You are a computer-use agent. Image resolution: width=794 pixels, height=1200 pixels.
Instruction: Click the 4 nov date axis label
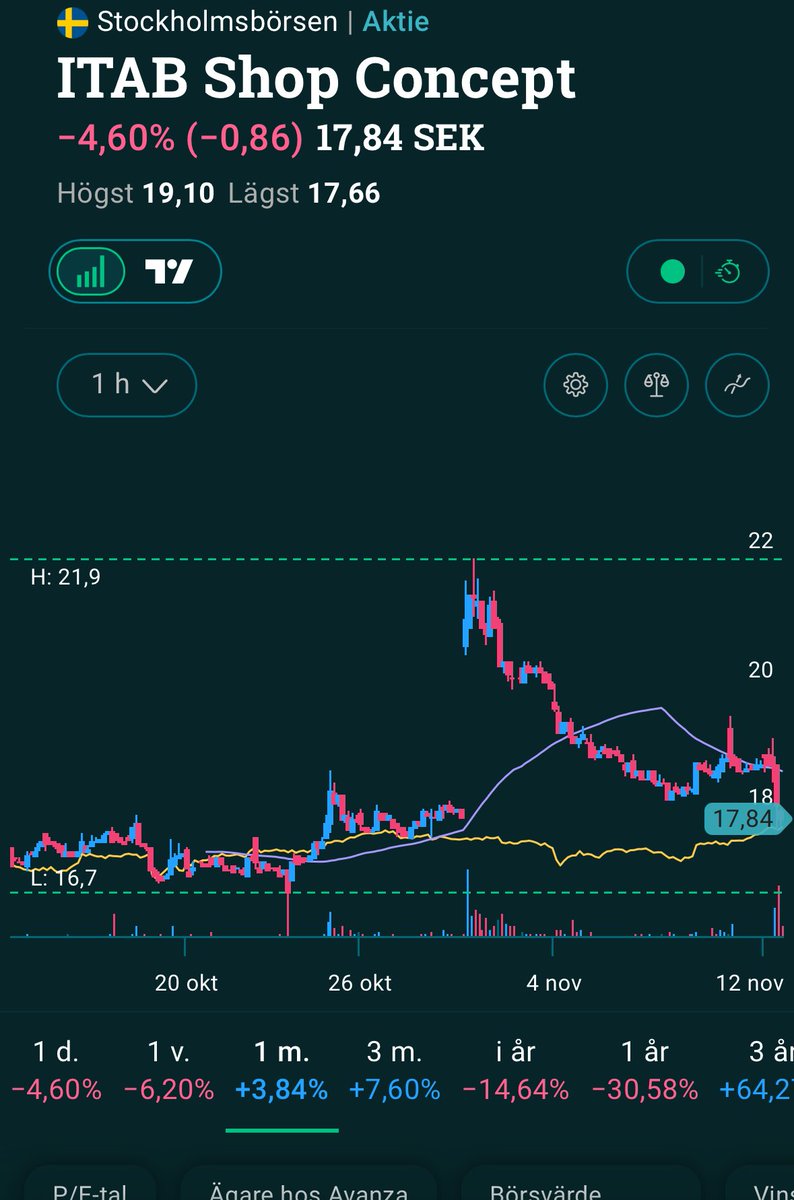(555, 983)
